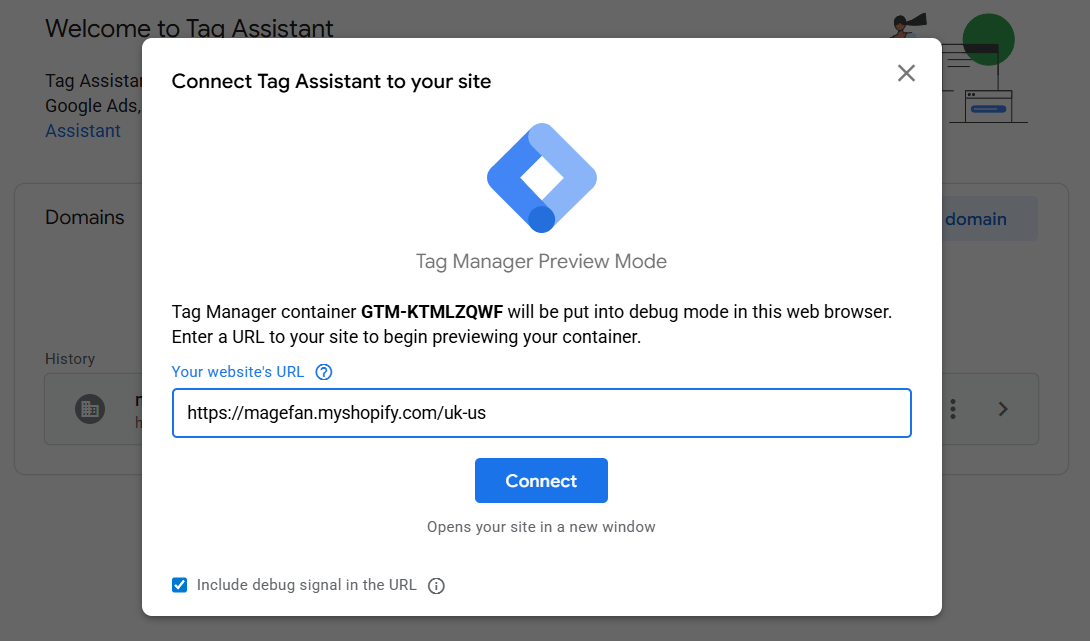1090x641 pixels.
Task: Select the GTM-KTMLZQWF container ID text
Action: (x=432, y=311)
